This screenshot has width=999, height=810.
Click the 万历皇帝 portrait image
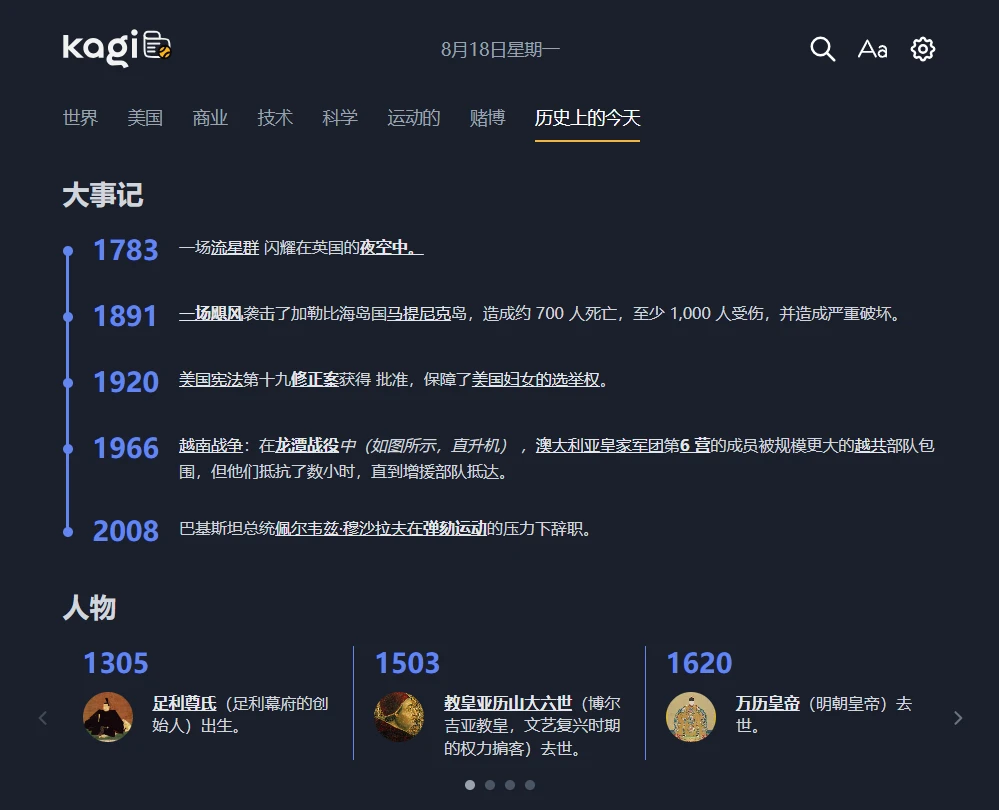[691, 717]
